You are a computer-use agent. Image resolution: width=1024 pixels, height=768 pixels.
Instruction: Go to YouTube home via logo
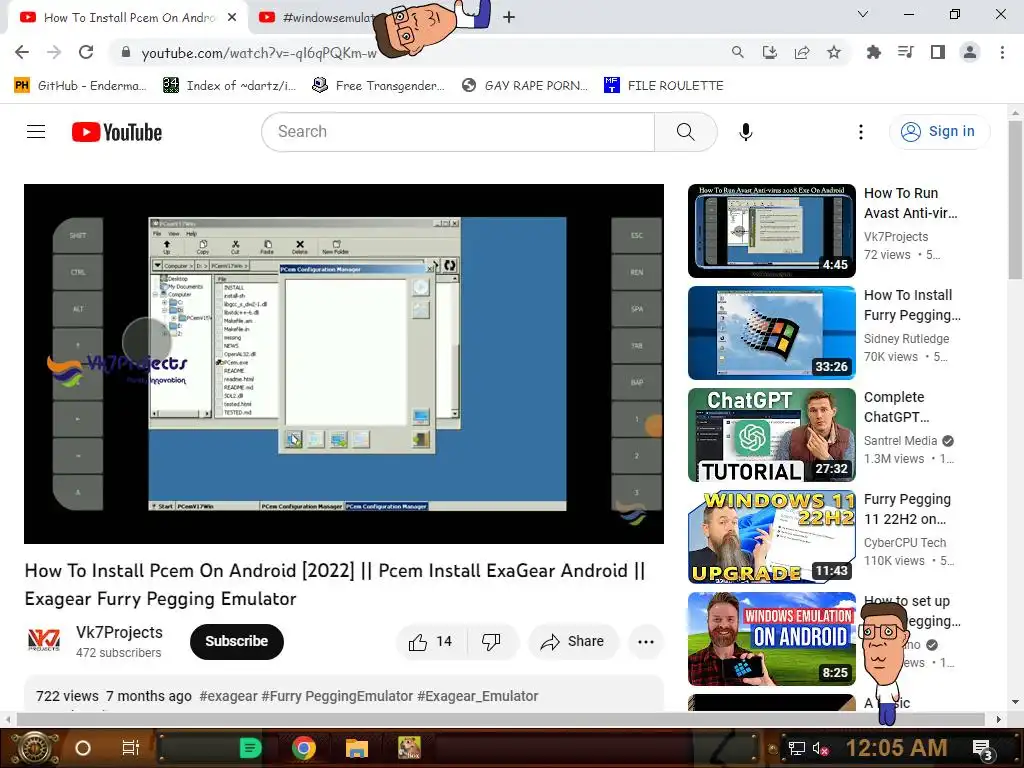(x=117, y=132)
